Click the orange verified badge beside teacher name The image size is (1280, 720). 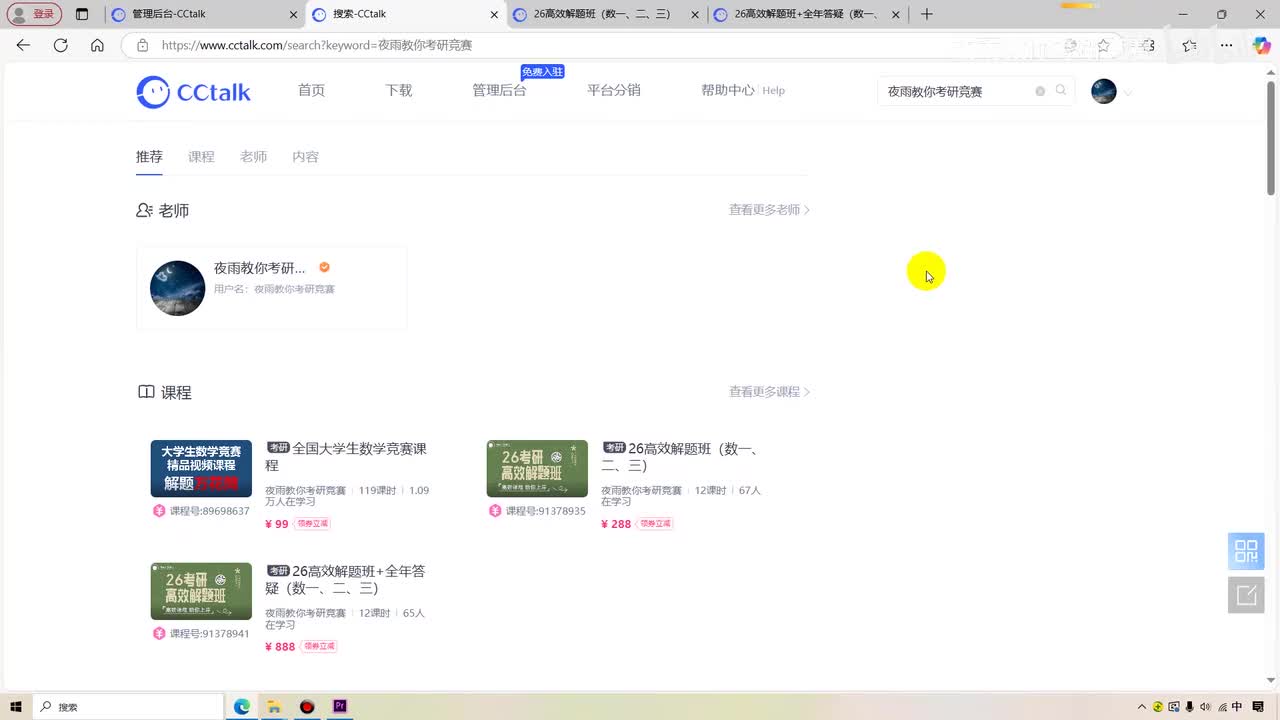pyautogui.click(x=324, y=267)
